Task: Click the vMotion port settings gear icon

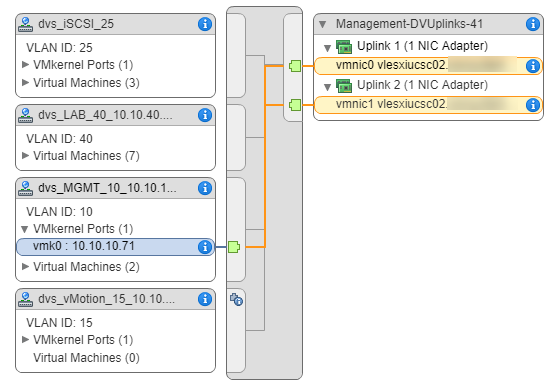Action: (x=237, y=300)
